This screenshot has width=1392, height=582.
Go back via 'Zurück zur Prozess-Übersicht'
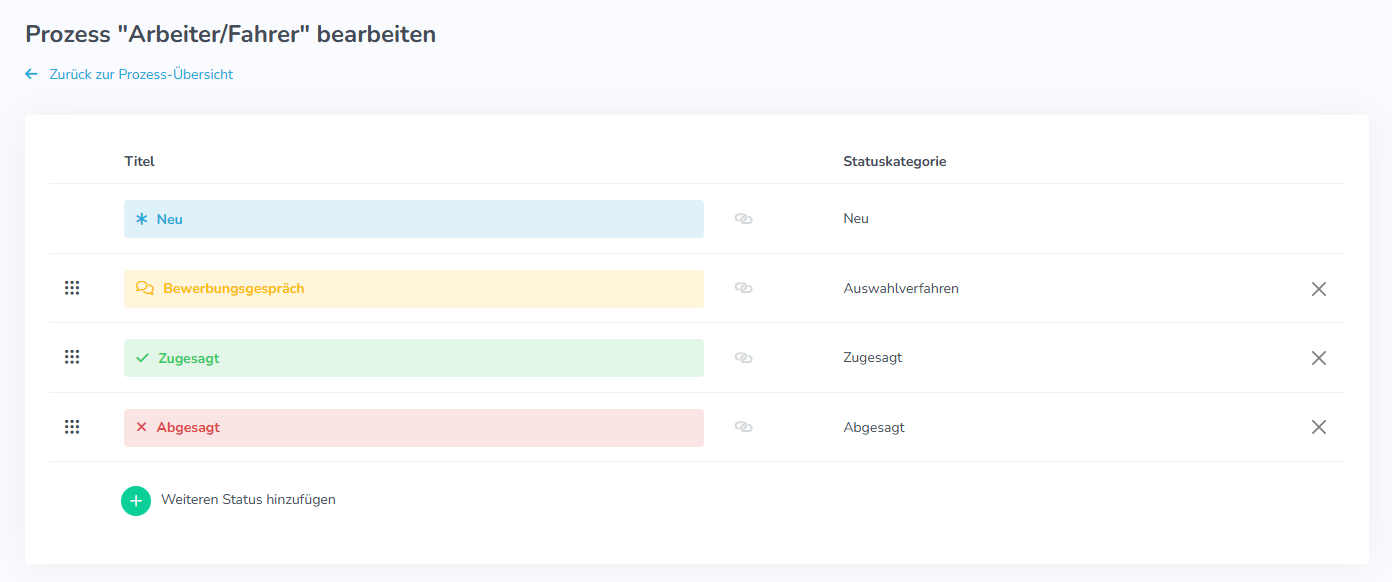(141, 74)
